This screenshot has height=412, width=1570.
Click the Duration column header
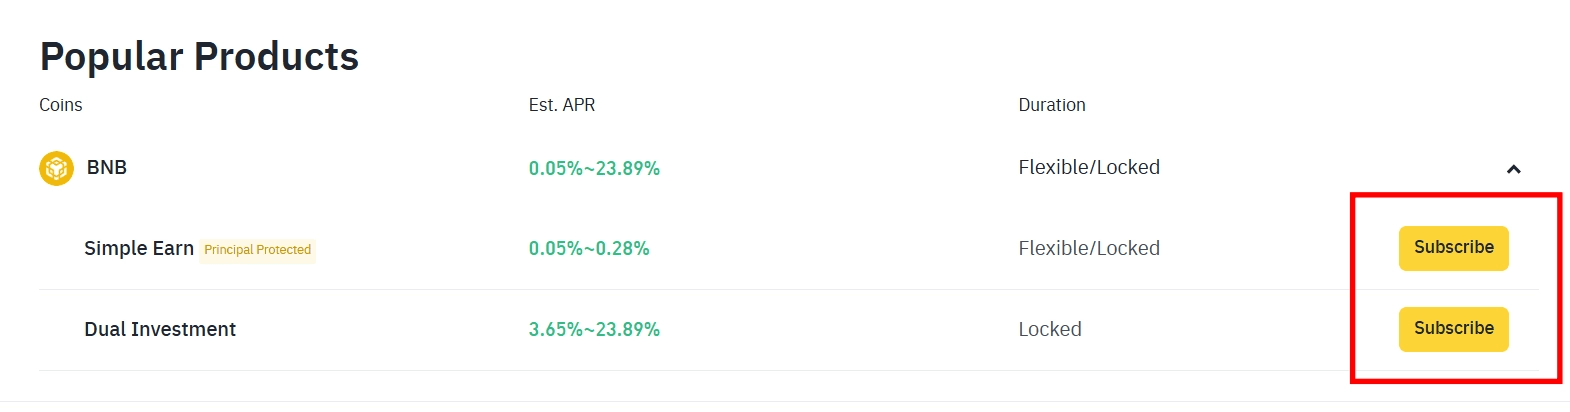[1052, 105]
